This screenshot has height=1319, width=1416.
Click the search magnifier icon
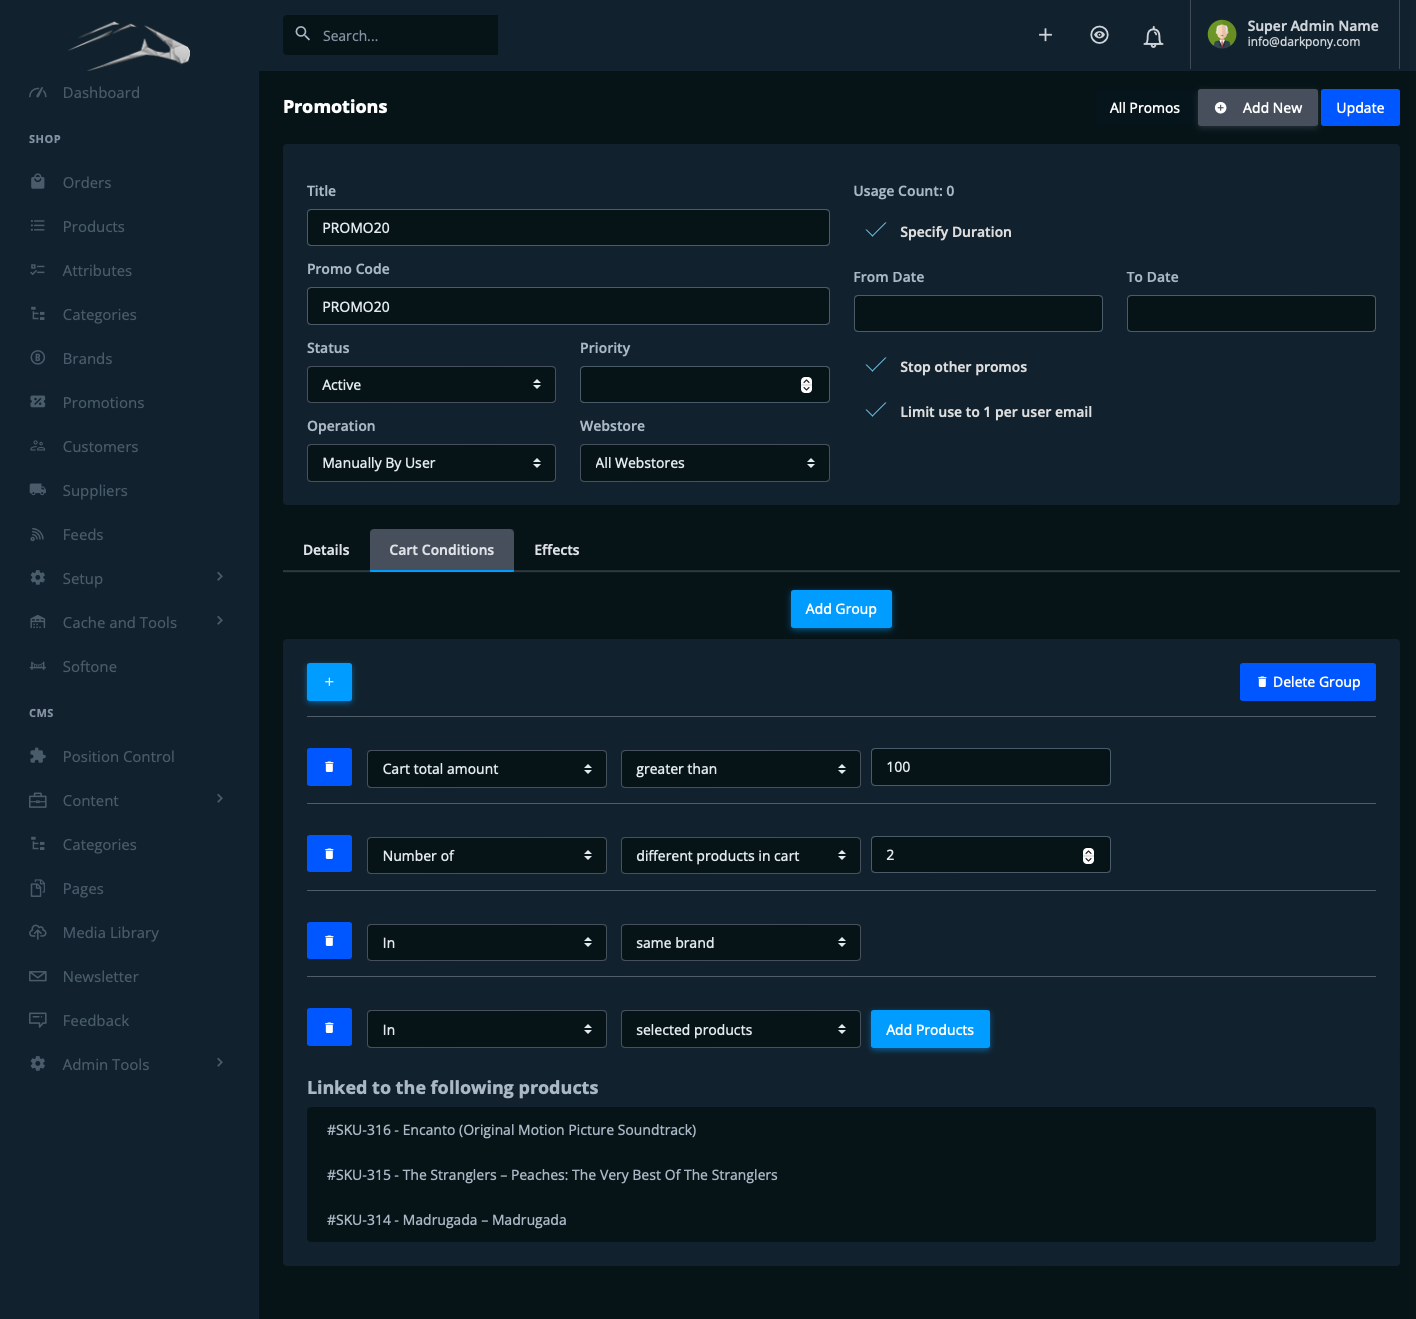[x=303, y=34]
